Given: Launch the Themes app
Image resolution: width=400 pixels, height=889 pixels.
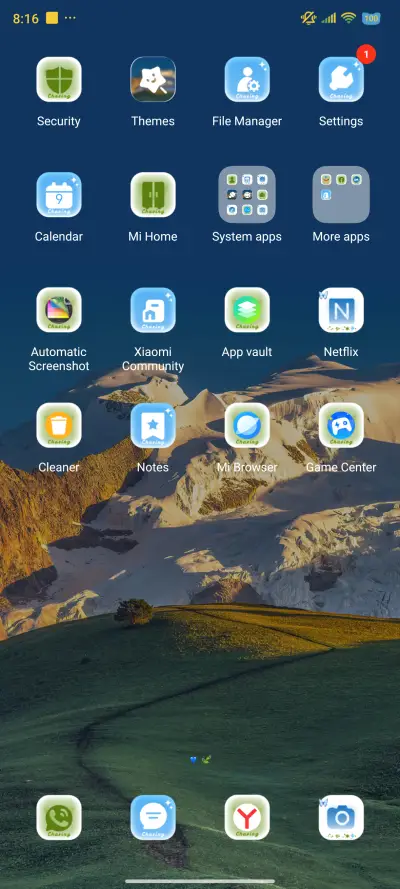Looking at the screenshot, I should (153, 79).
